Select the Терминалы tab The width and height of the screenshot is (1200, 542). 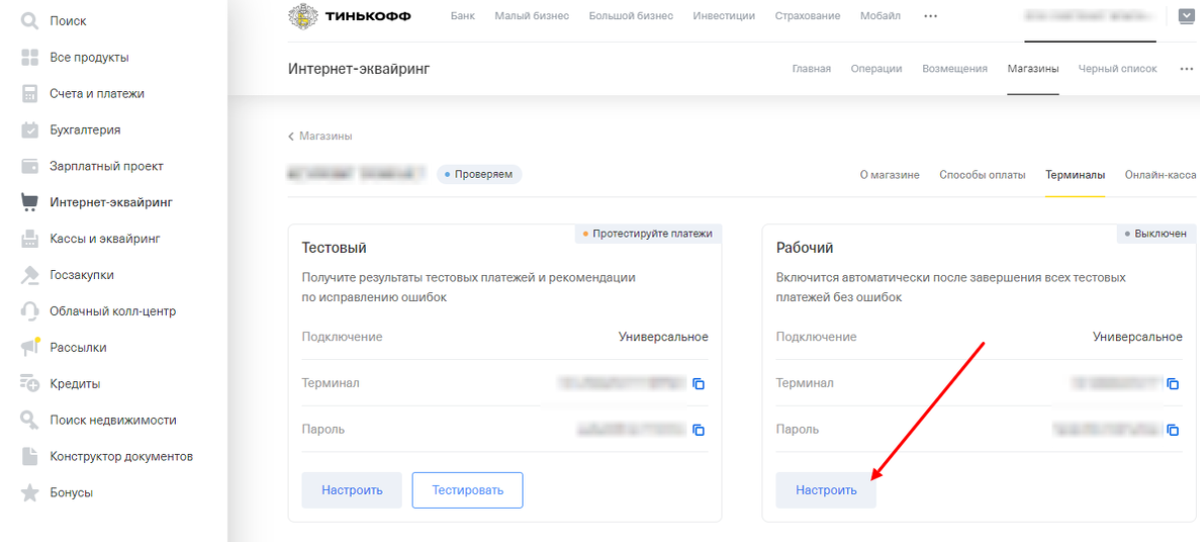(x=1075, y=175)
